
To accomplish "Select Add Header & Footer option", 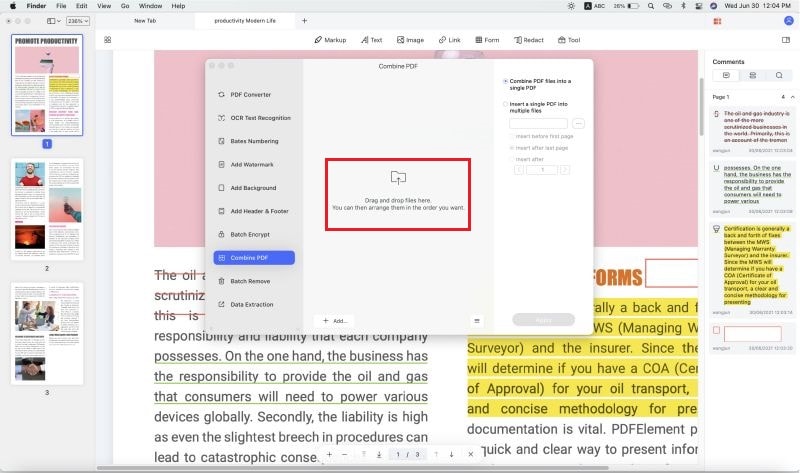I will [254, 211].
